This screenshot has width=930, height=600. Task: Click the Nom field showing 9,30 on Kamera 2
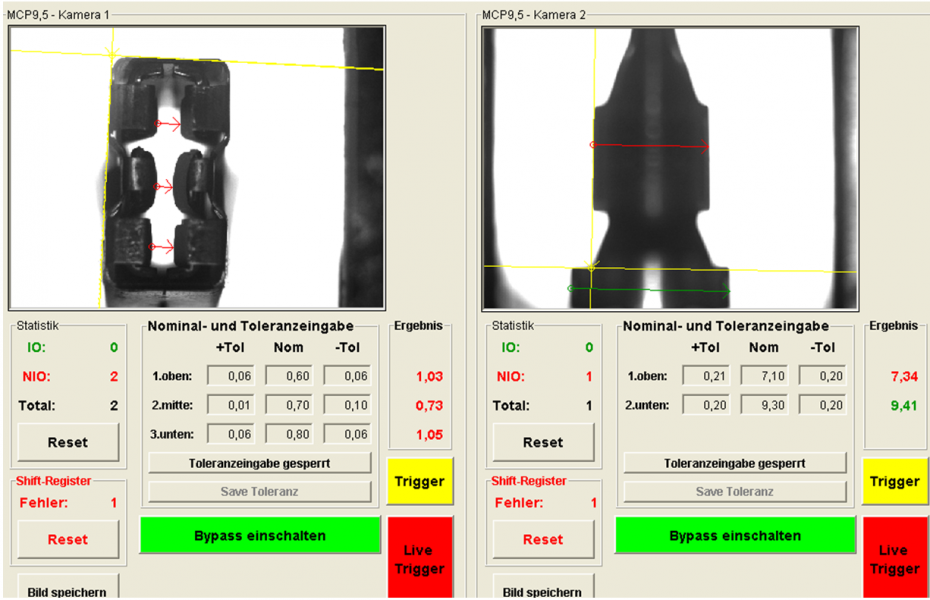[764, 405]
